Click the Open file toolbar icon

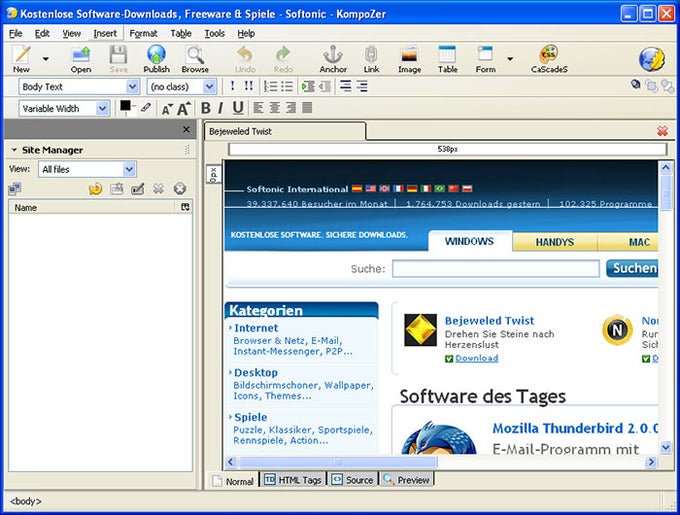tap(81, 59)
